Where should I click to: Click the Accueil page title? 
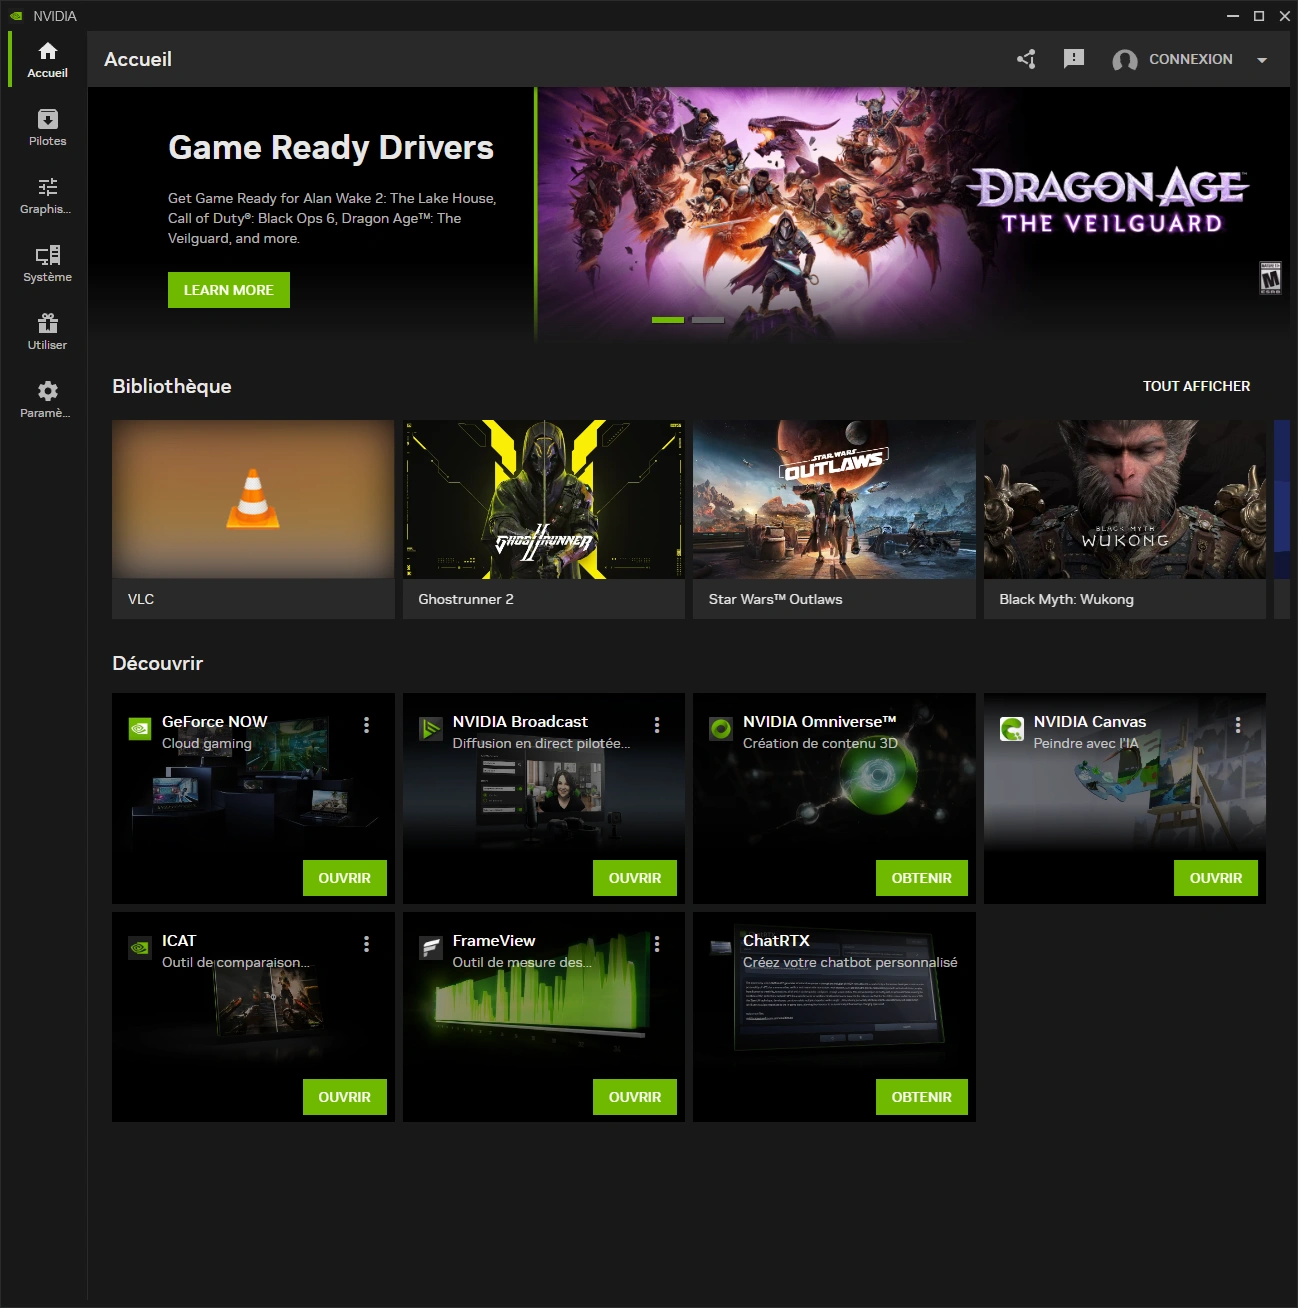pyautogui.click(x=138, y=59)
